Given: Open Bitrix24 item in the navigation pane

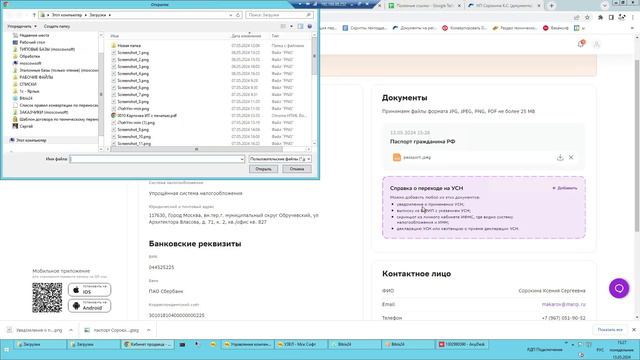Looking at the screenshot, I should coord(26,98).
